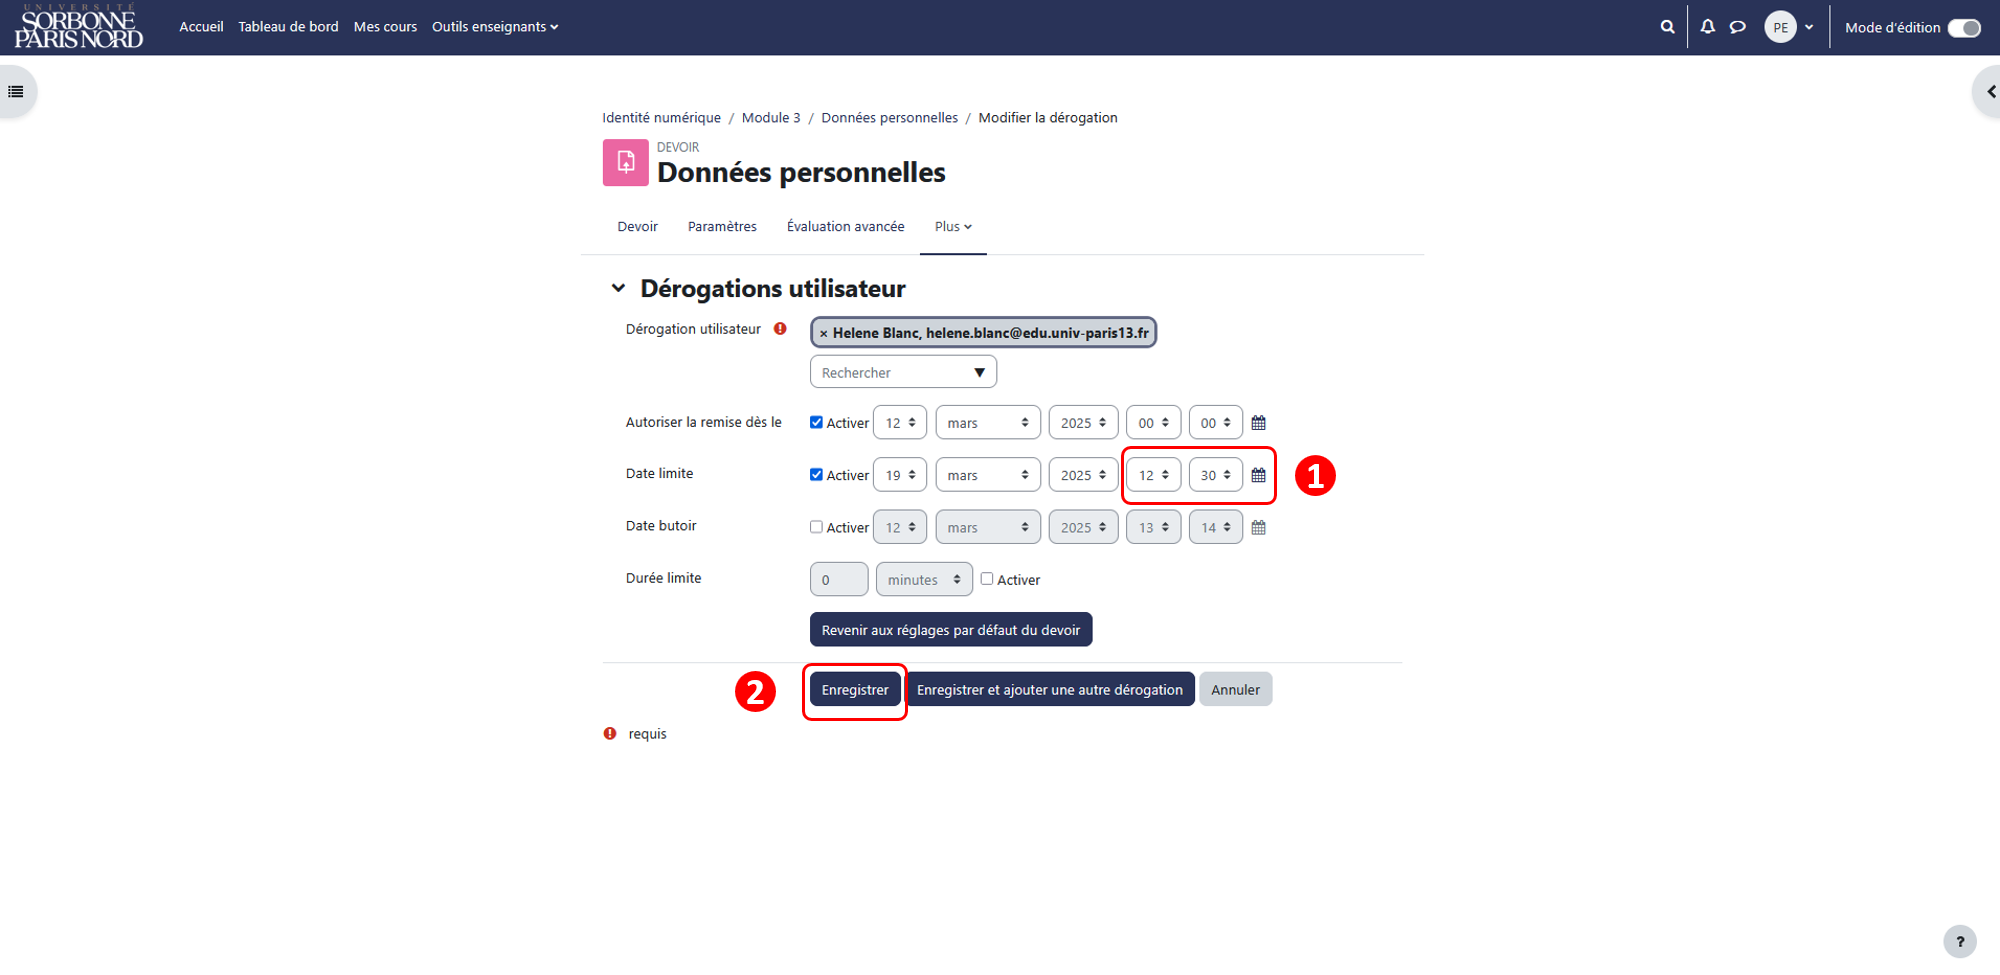Uncheck Activer for Date limite
The height and width of the screenshot is (975, 2000).
point(816,475)
